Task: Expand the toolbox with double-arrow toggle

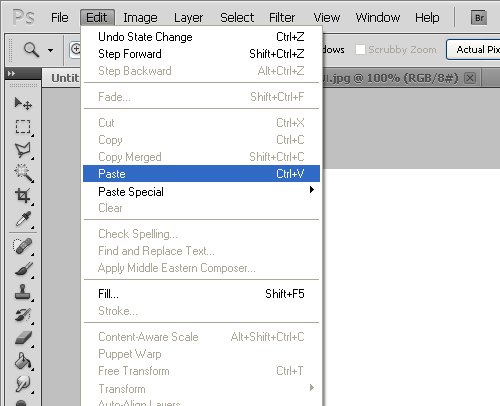Action: [x=11, y=73]
